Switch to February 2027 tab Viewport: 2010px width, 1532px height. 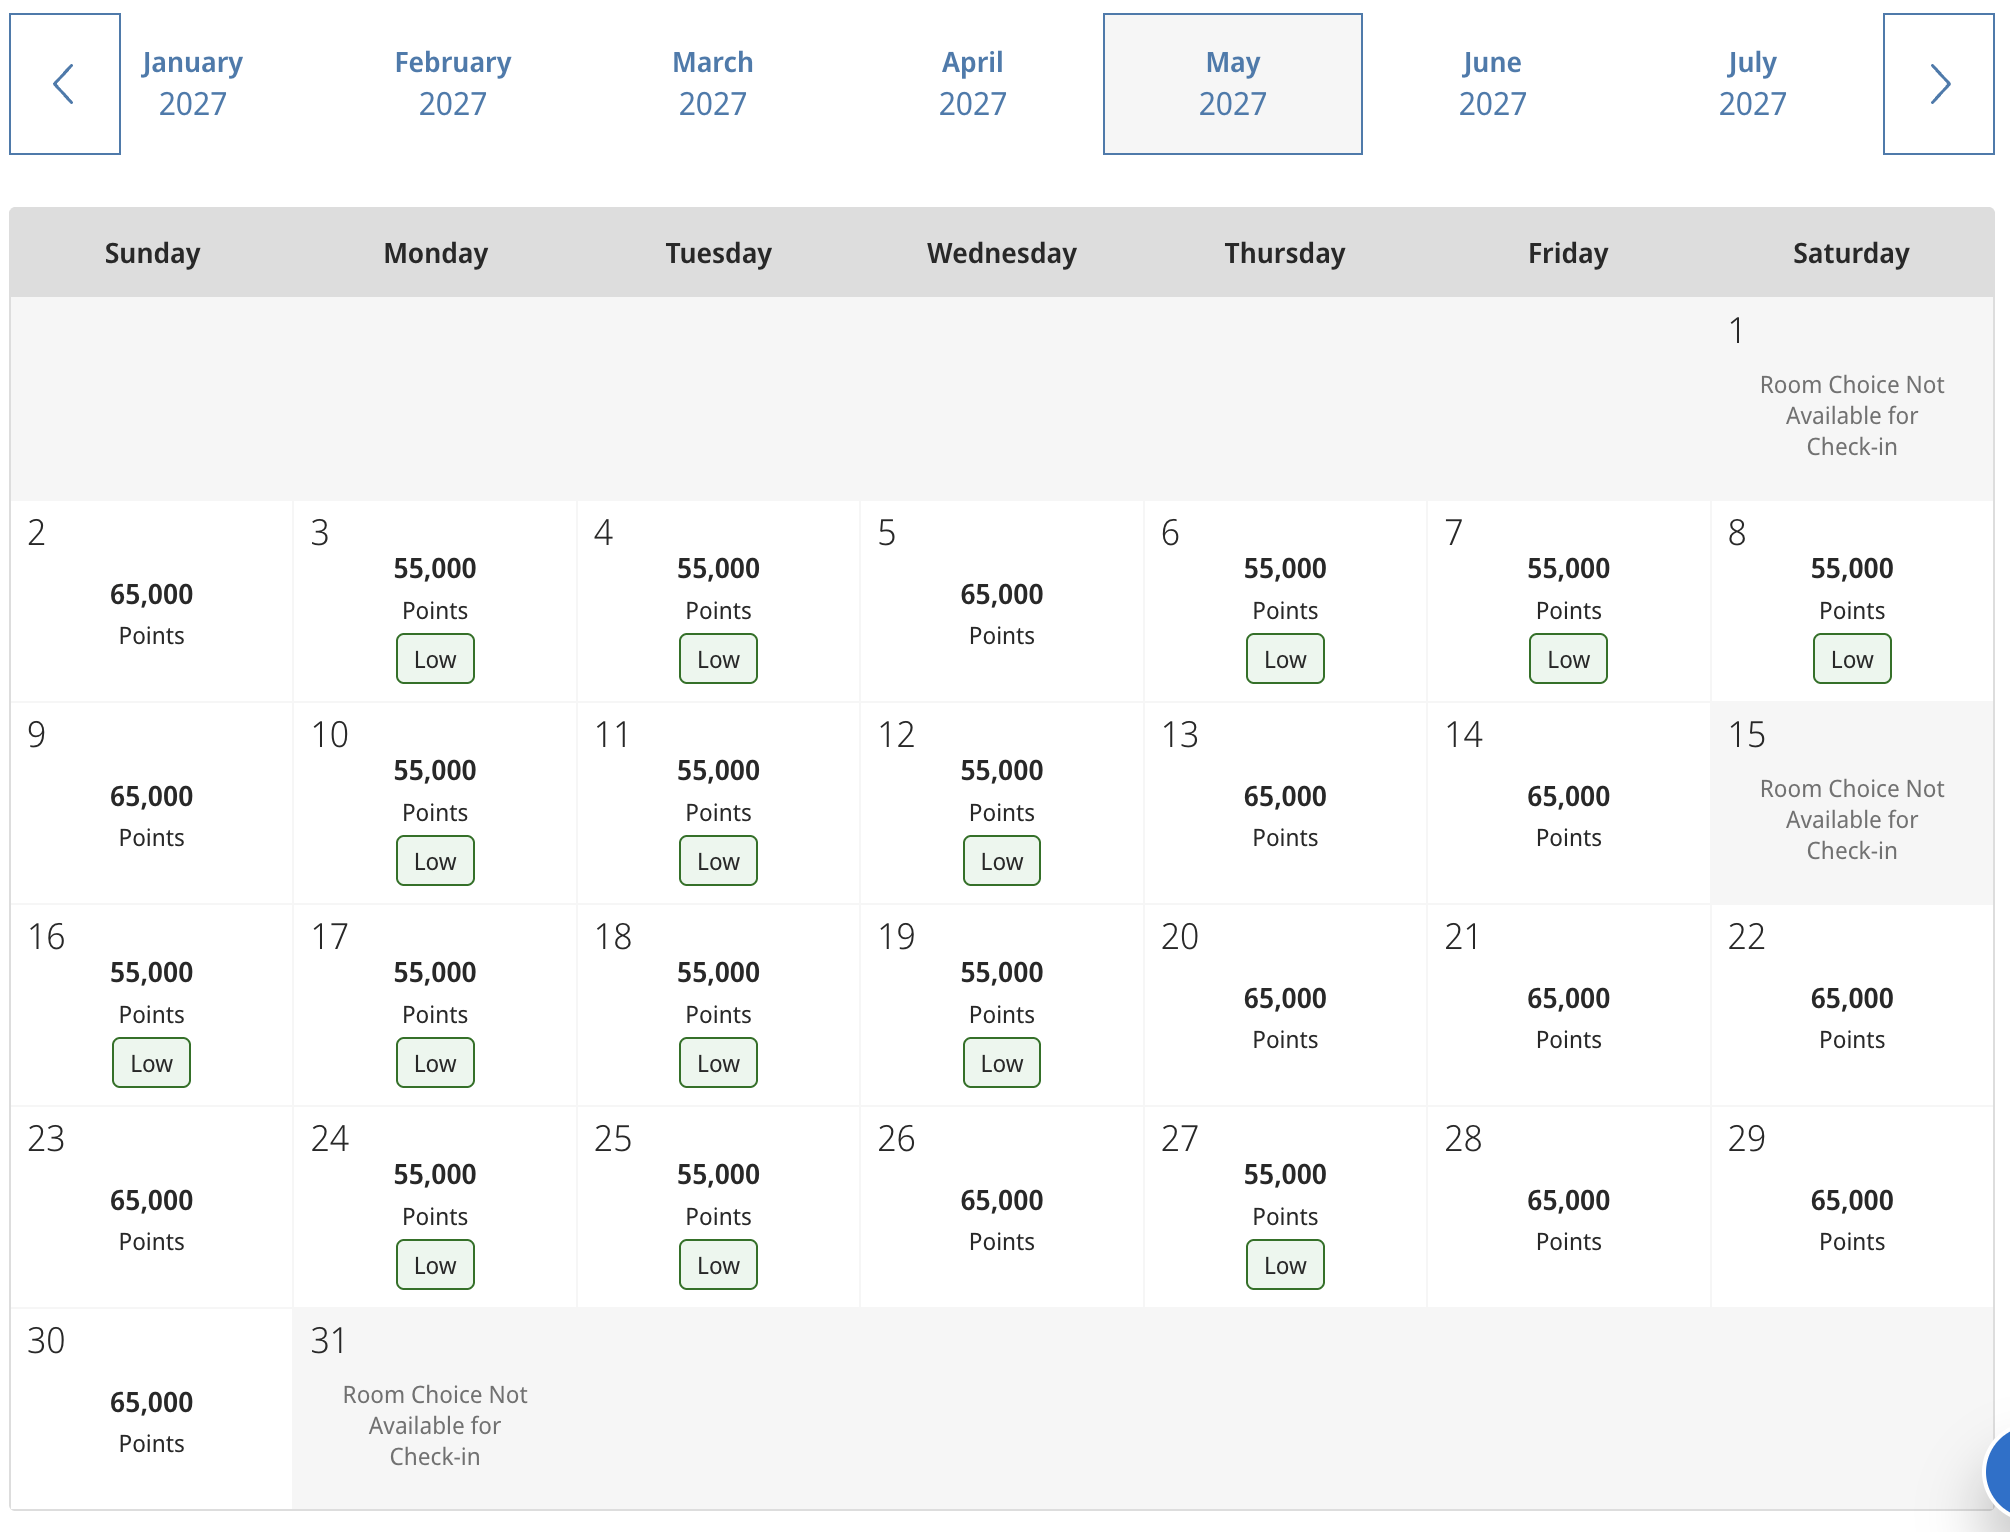point(453,84)
